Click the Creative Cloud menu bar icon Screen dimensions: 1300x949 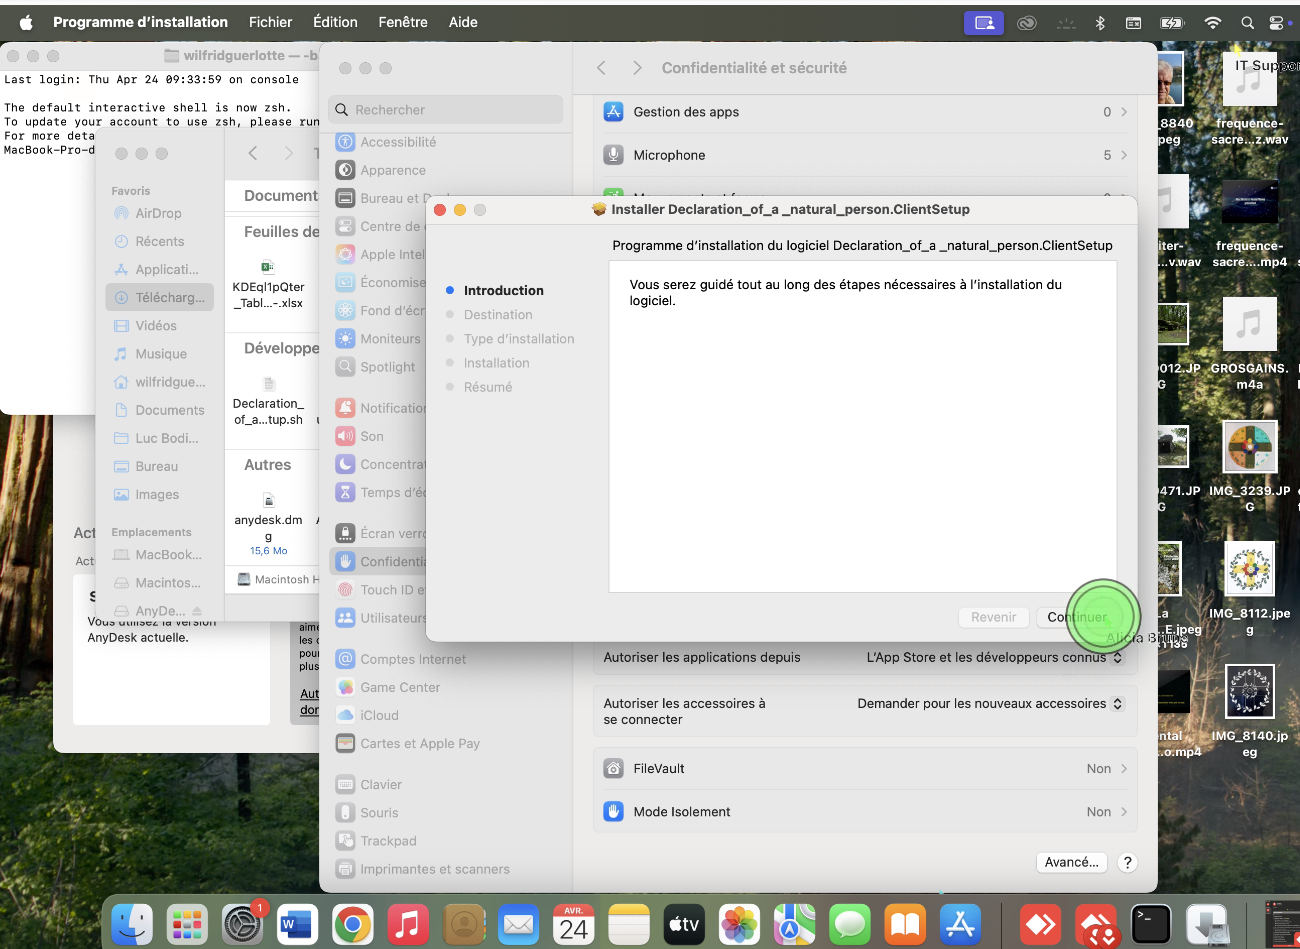(x=1026, y=22)
